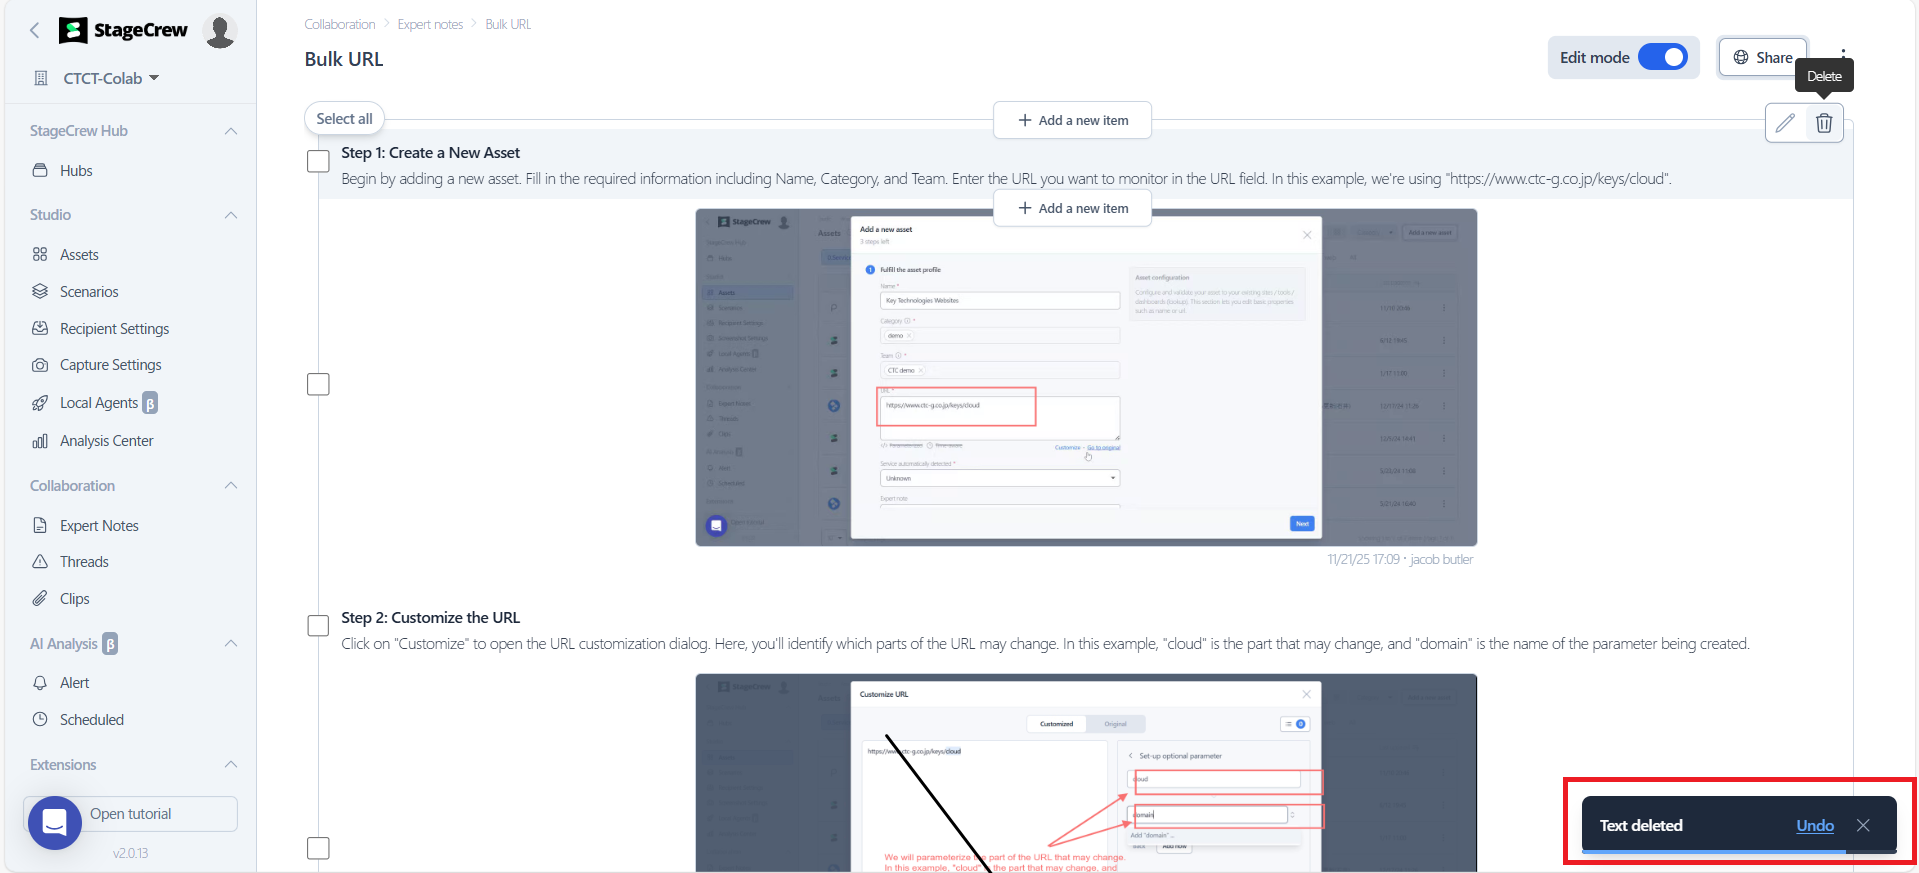Viewport: 1919px width, 873px height.
Task: Click the trash Delete icon
Action: 1824,123
